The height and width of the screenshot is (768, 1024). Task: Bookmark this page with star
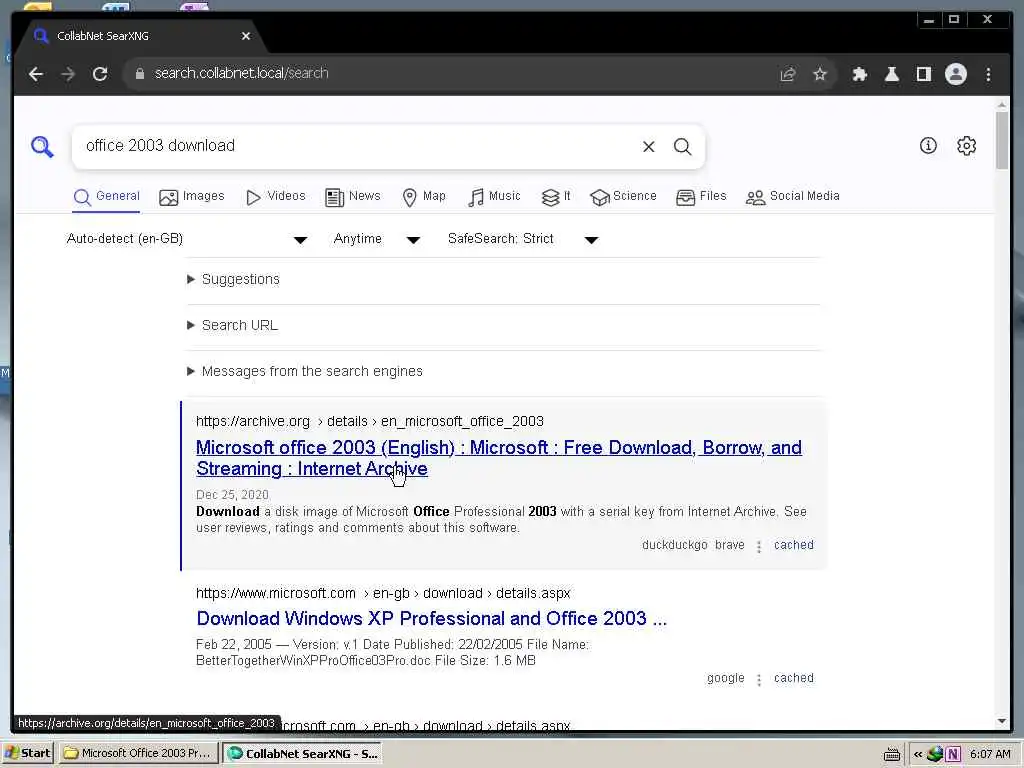coord(820,74)
